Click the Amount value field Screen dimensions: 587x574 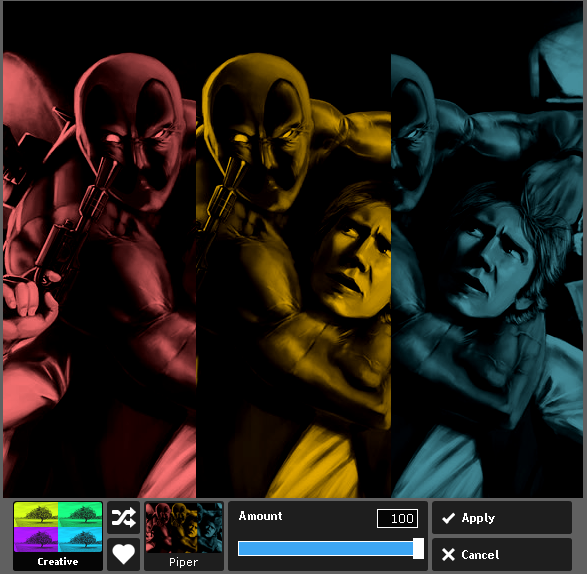(397, 518)
